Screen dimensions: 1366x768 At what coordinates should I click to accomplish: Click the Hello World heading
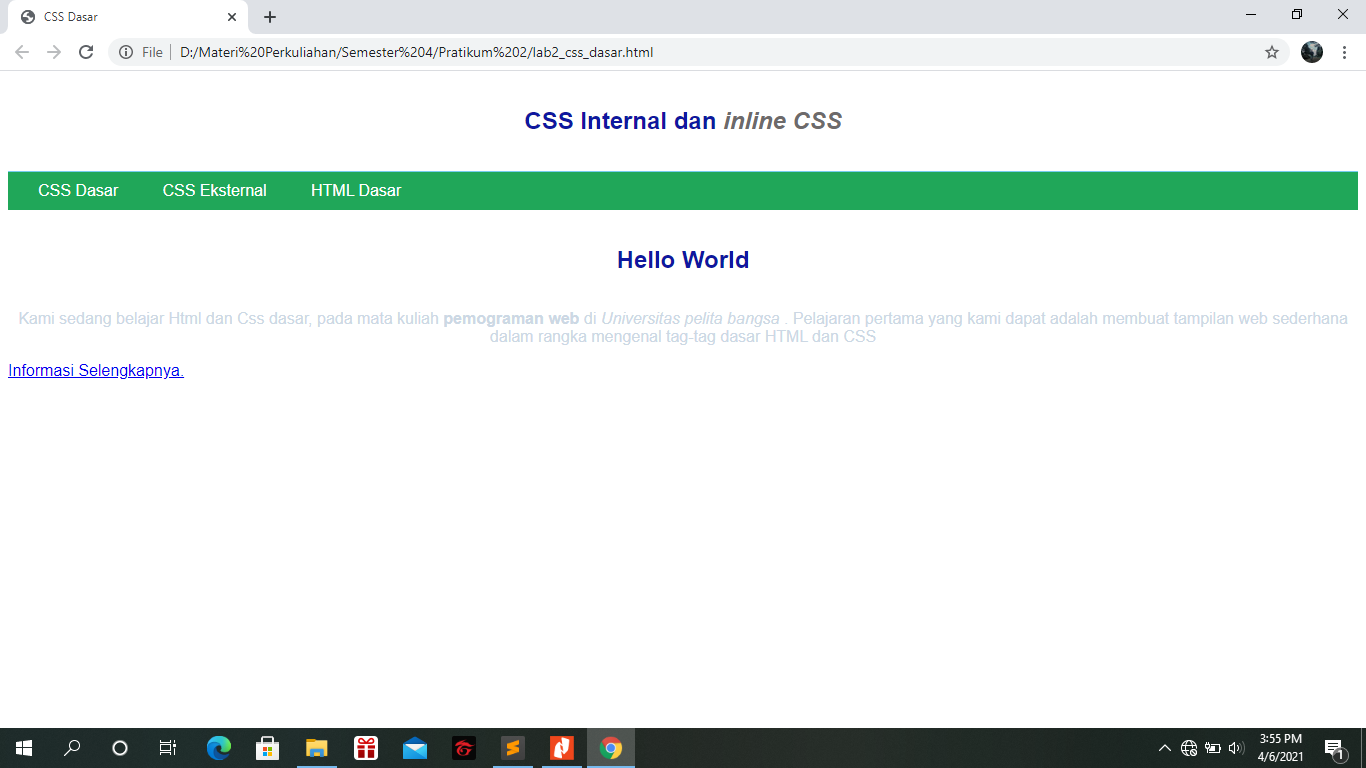(683, 260)
